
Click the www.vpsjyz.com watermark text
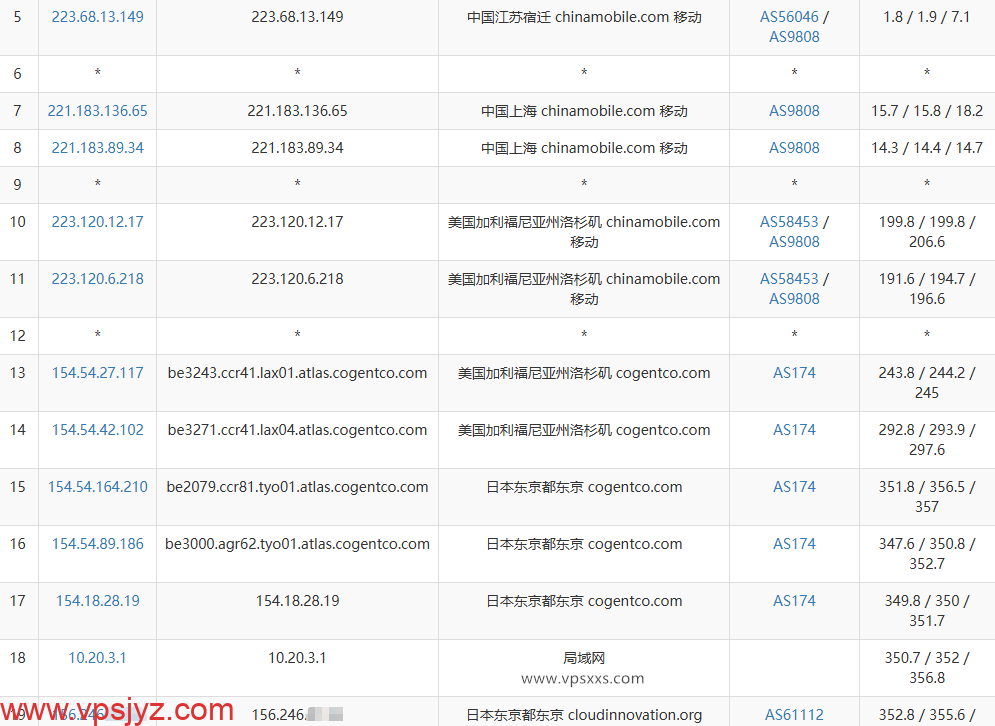tap(113, 711)
